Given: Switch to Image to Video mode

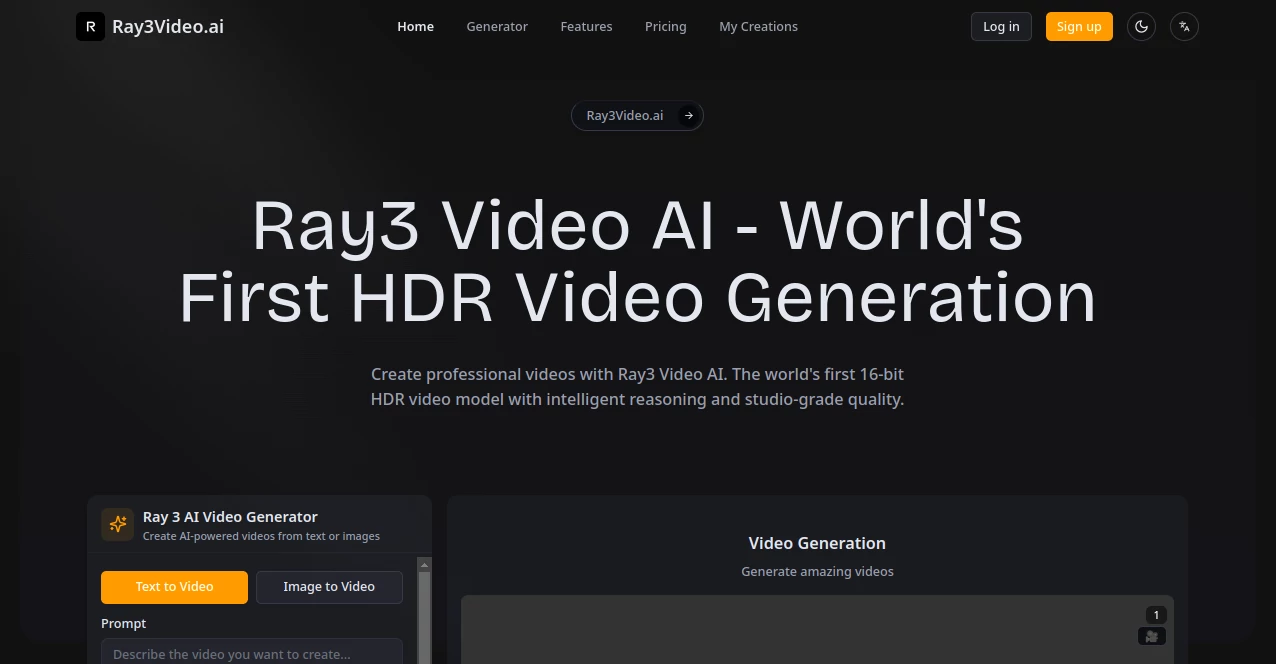Looking at the screenshot, I should pyautogui.click(x=329, y=587).
